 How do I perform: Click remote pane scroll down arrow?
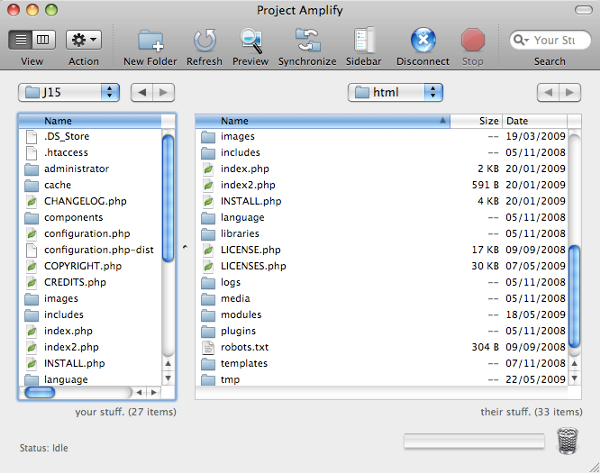click(x=574, y=378)
